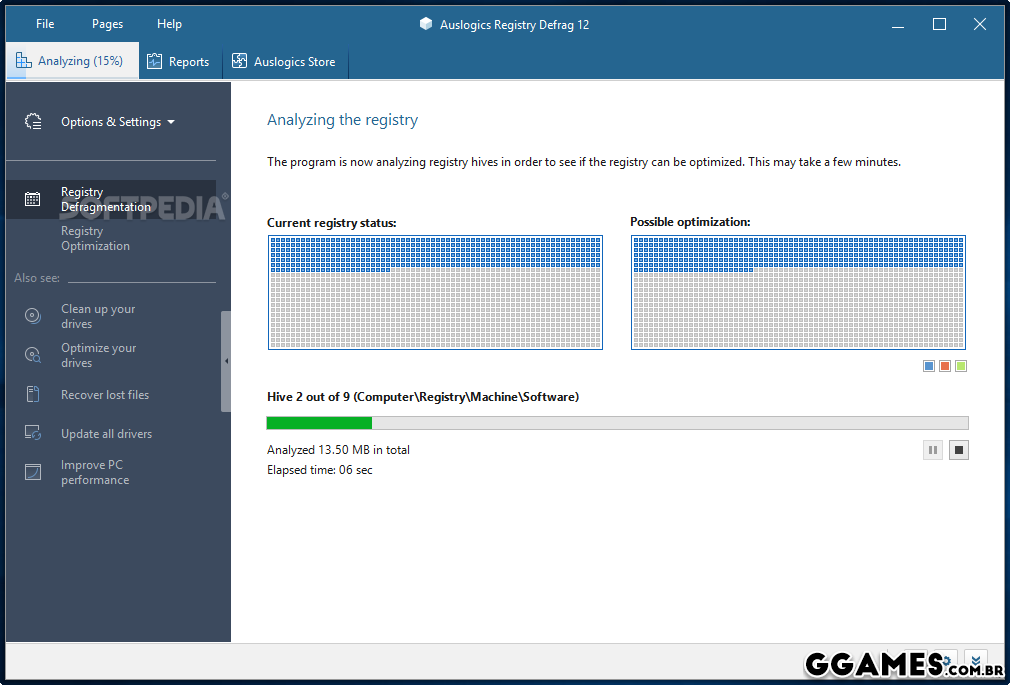
Task: Click the Options & Settings gear icon
Action: [x=33, y=122]
